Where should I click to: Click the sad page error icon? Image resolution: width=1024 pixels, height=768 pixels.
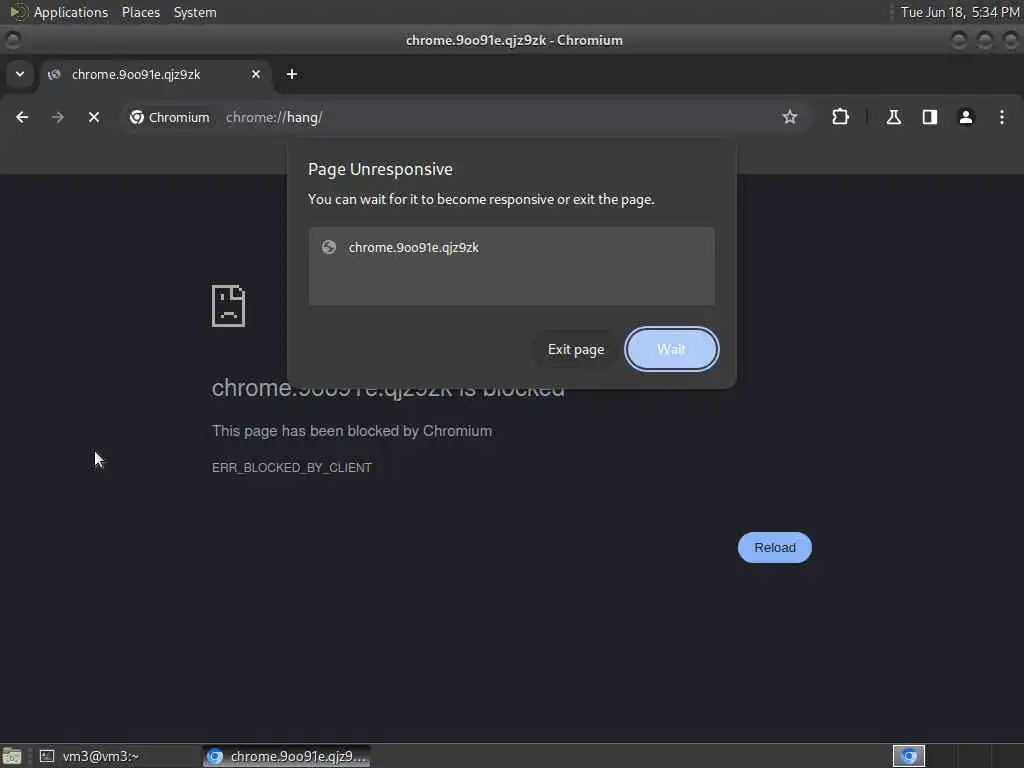[229, 306]
